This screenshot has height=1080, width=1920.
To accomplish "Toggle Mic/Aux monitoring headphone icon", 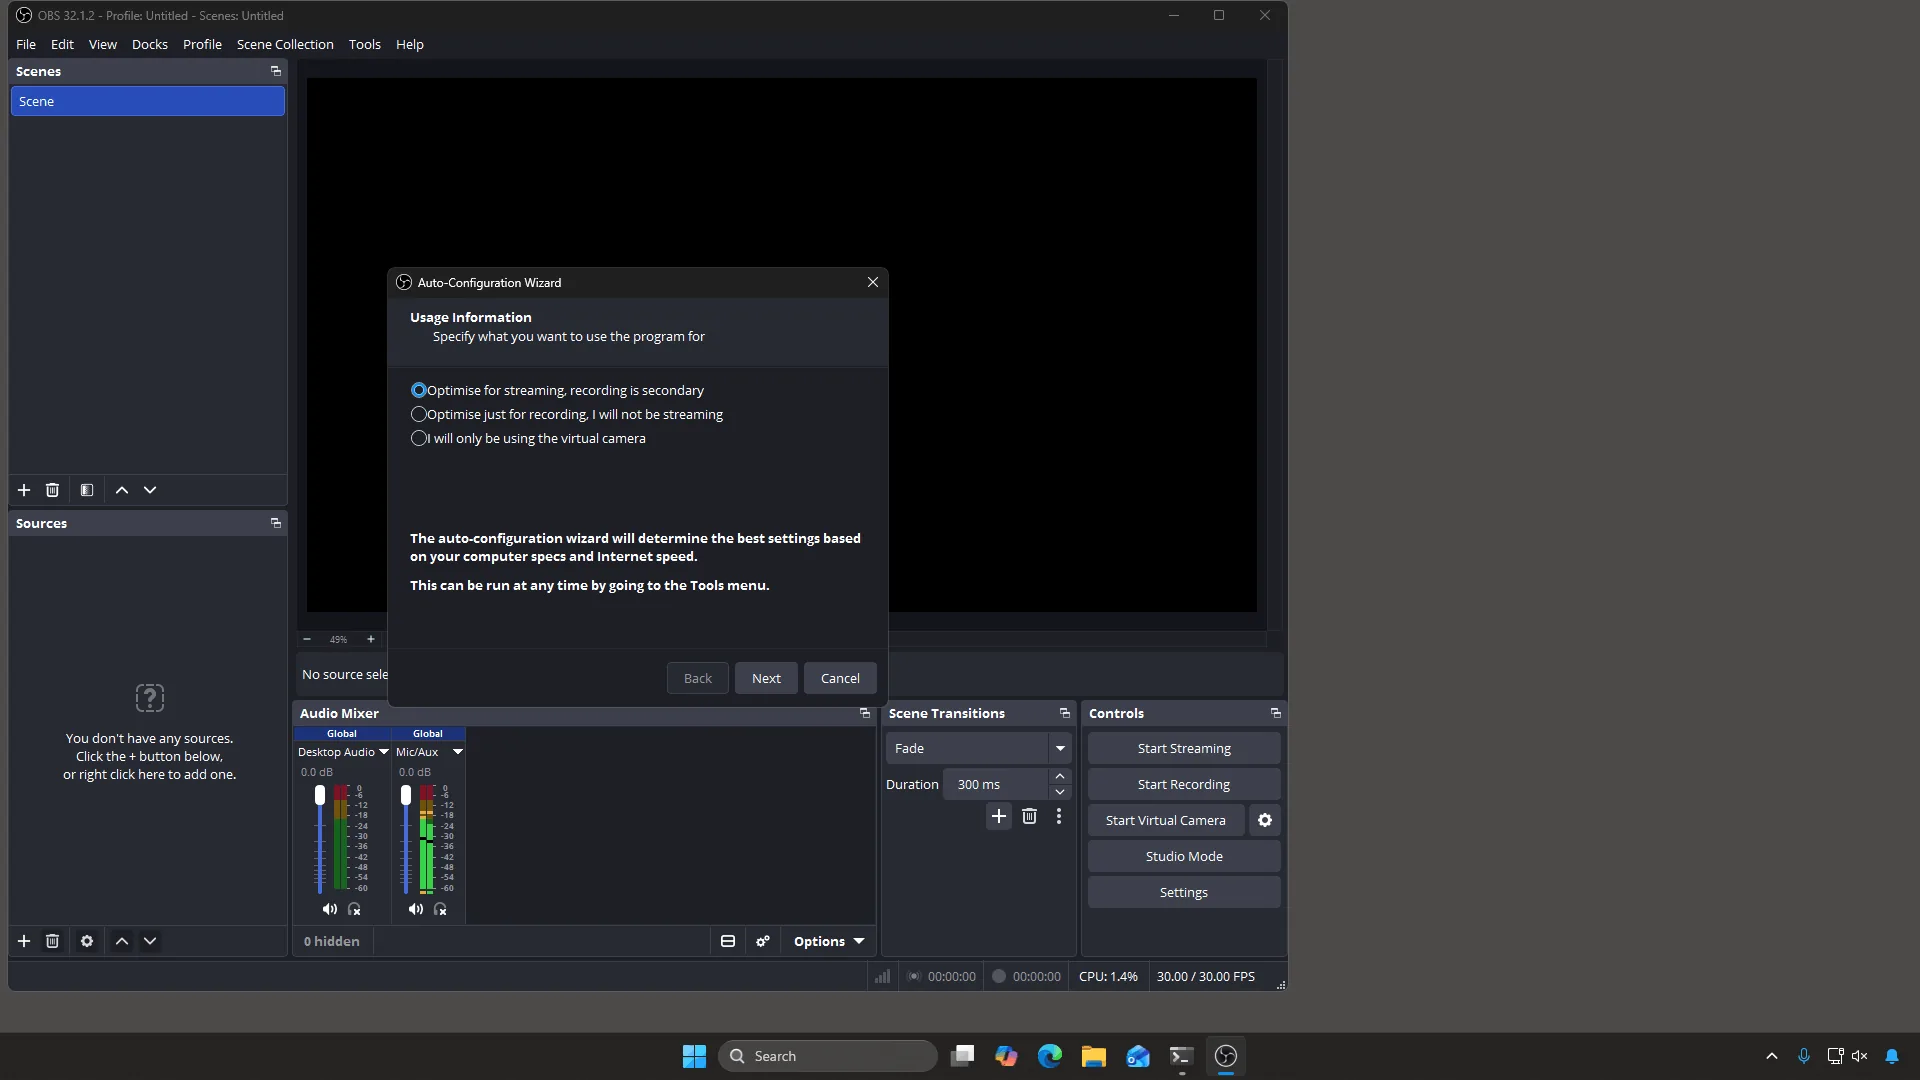I will tap(440, 909).
